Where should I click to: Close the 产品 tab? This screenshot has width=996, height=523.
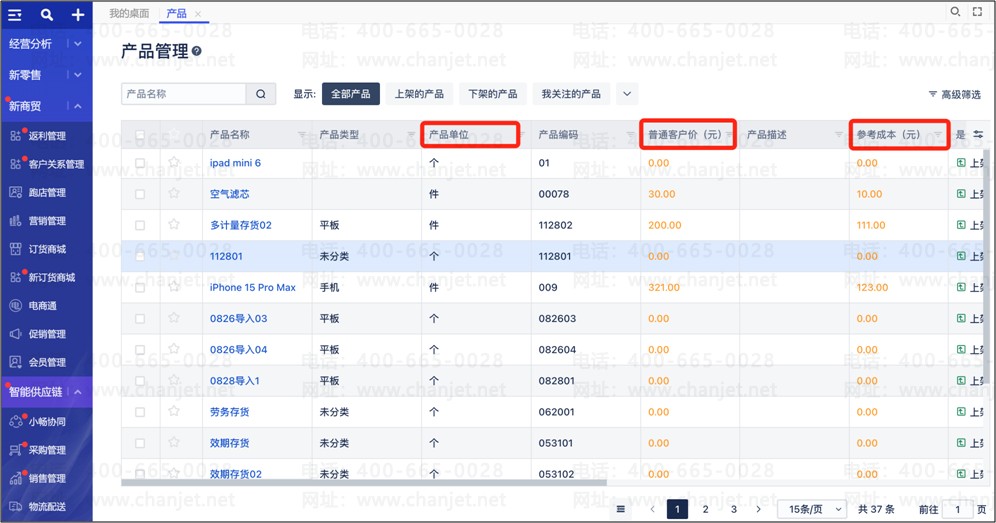pyautogui.click(x=198, y=13)
